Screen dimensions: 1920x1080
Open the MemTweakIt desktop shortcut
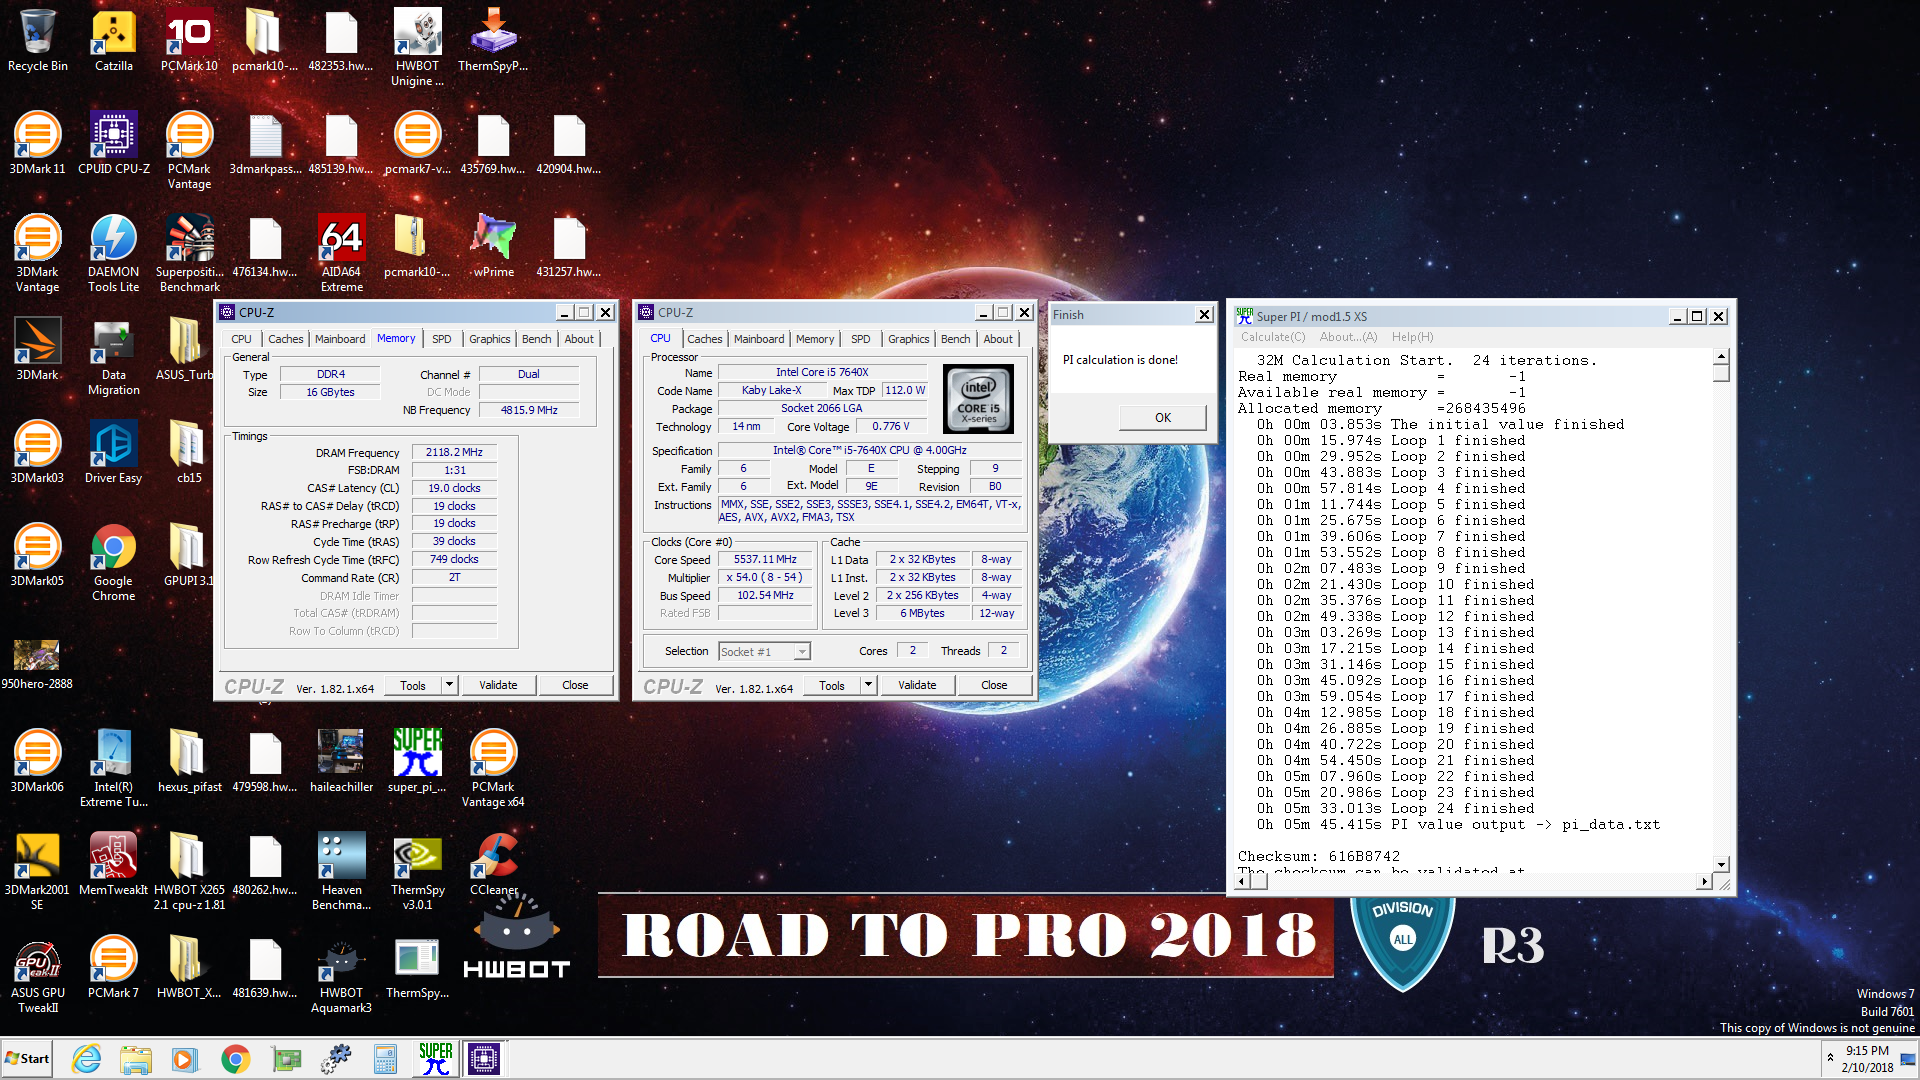tap(114, 864)
